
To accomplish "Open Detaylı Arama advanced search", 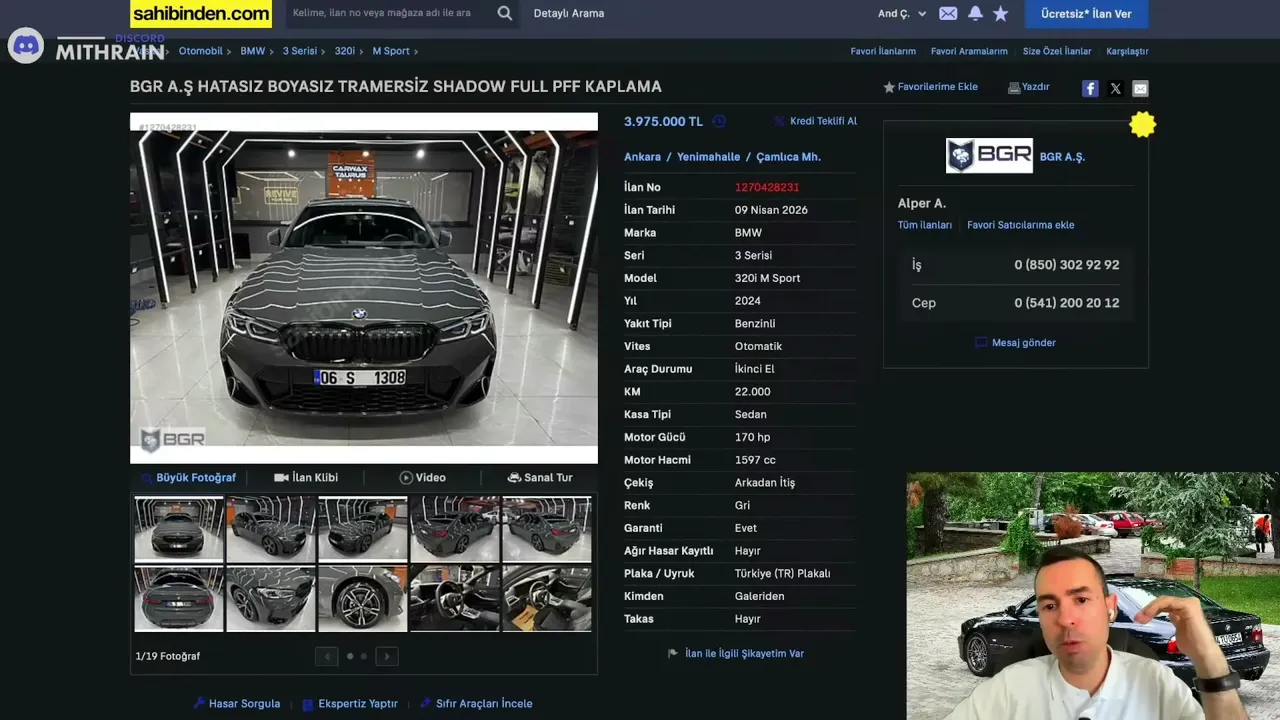I will (569, 13).
